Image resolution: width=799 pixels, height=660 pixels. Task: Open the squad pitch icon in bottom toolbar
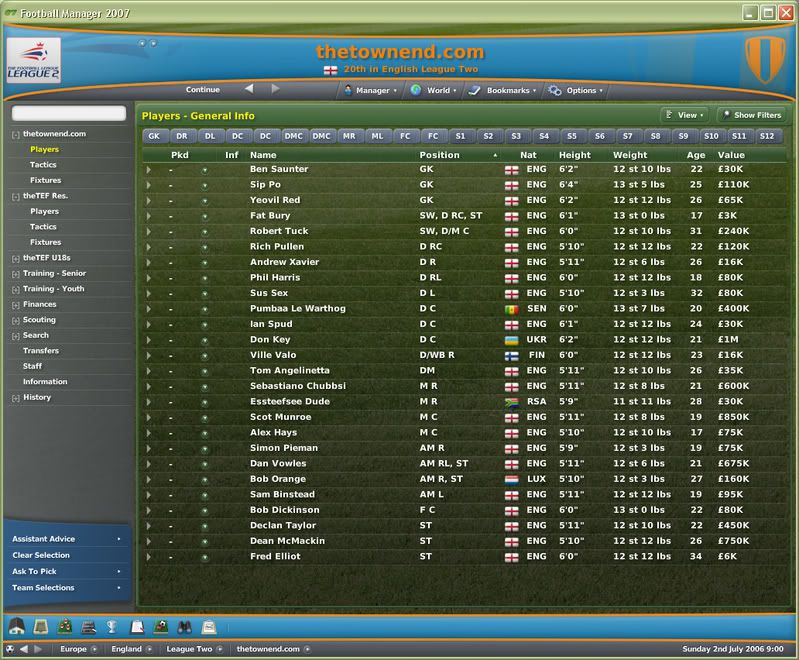65,626
